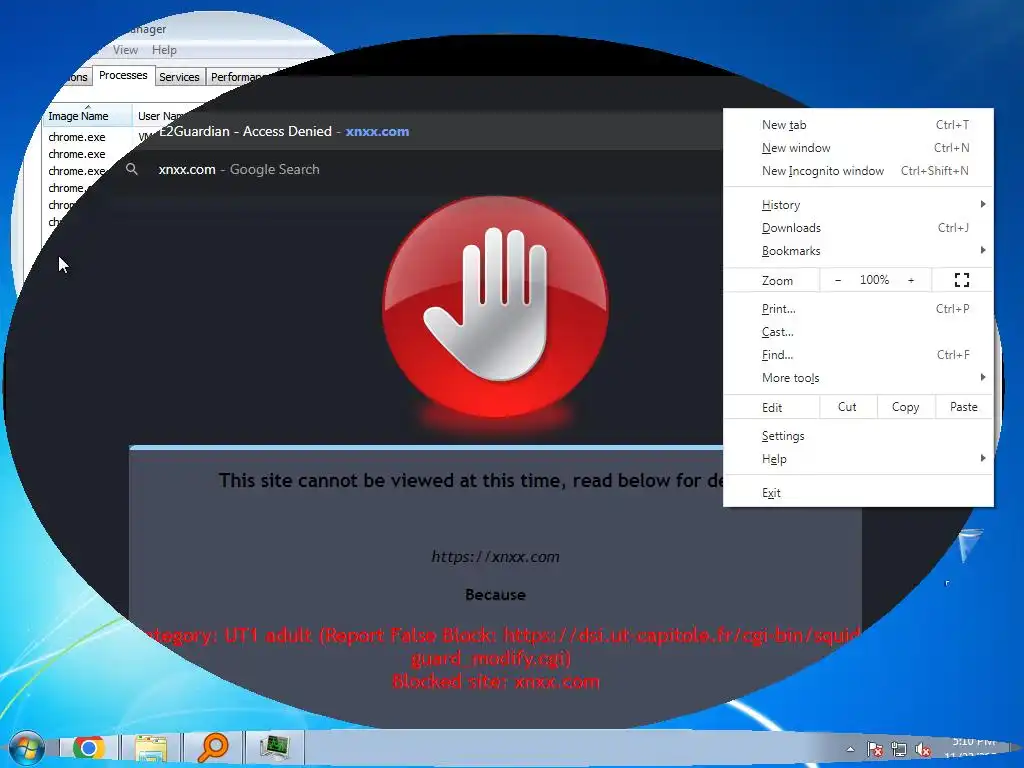Screen dimensions: 1024x768
Task: Select Find... in Chrome menu
Action: pyautogui.click(x=858, y=355)
